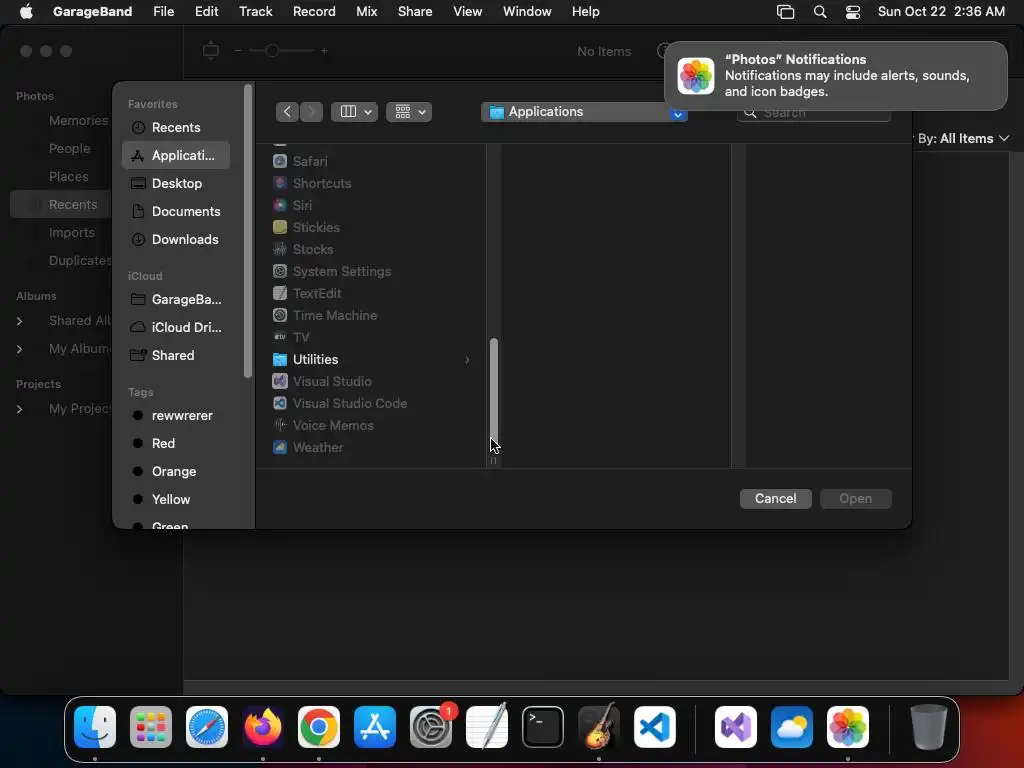Click the Open button in the dialog
Screen dimensions: 1024x768
[856, 499]
